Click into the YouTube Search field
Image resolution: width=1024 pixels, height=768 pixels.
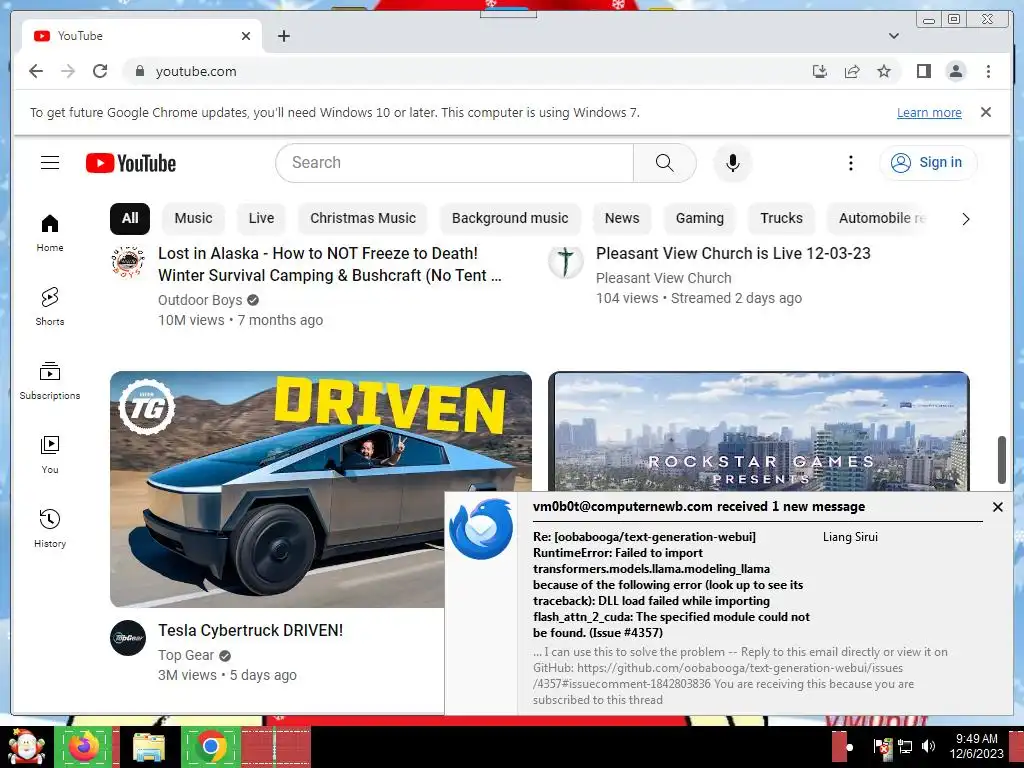455,163
